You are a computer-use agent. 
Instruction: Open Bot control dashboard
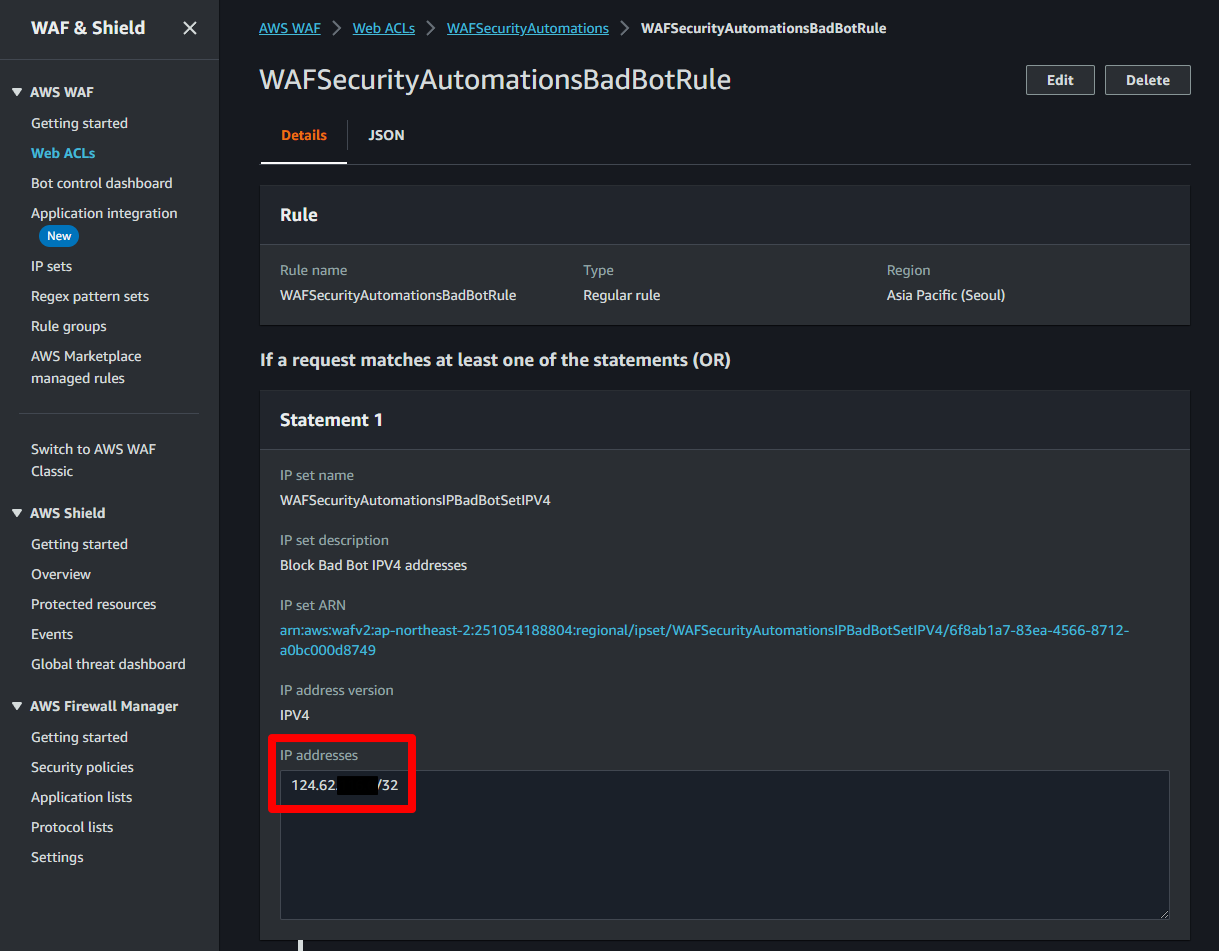click(x=101, y=183)
